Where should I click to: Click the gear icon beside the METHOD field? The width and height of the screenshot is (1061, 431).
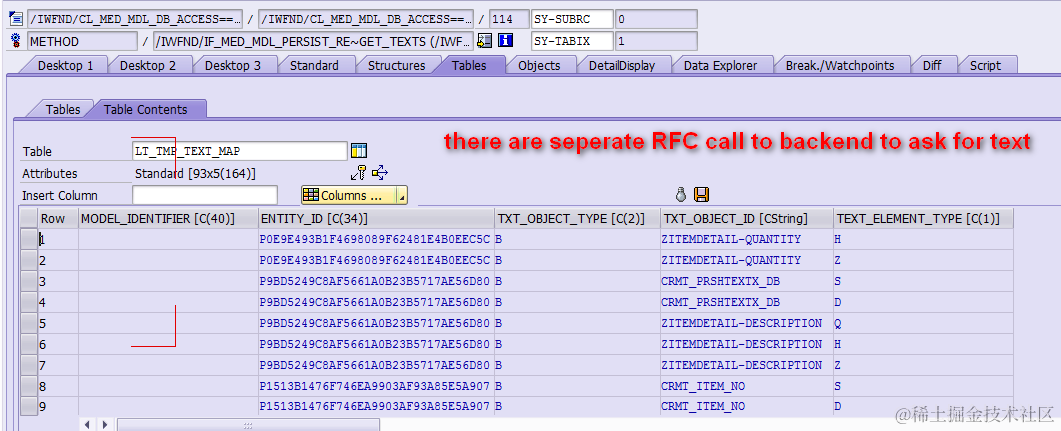coord(16,41)
